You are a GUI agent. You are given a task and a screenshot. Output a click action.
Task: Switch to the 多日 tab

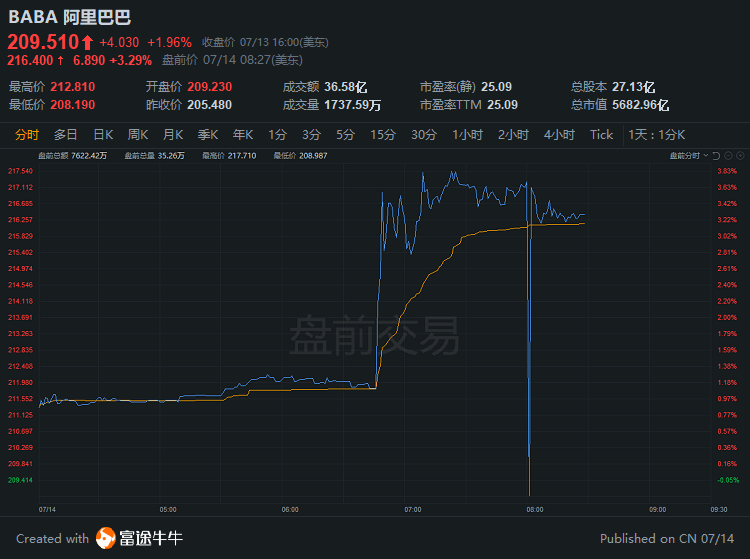point(66,135)
